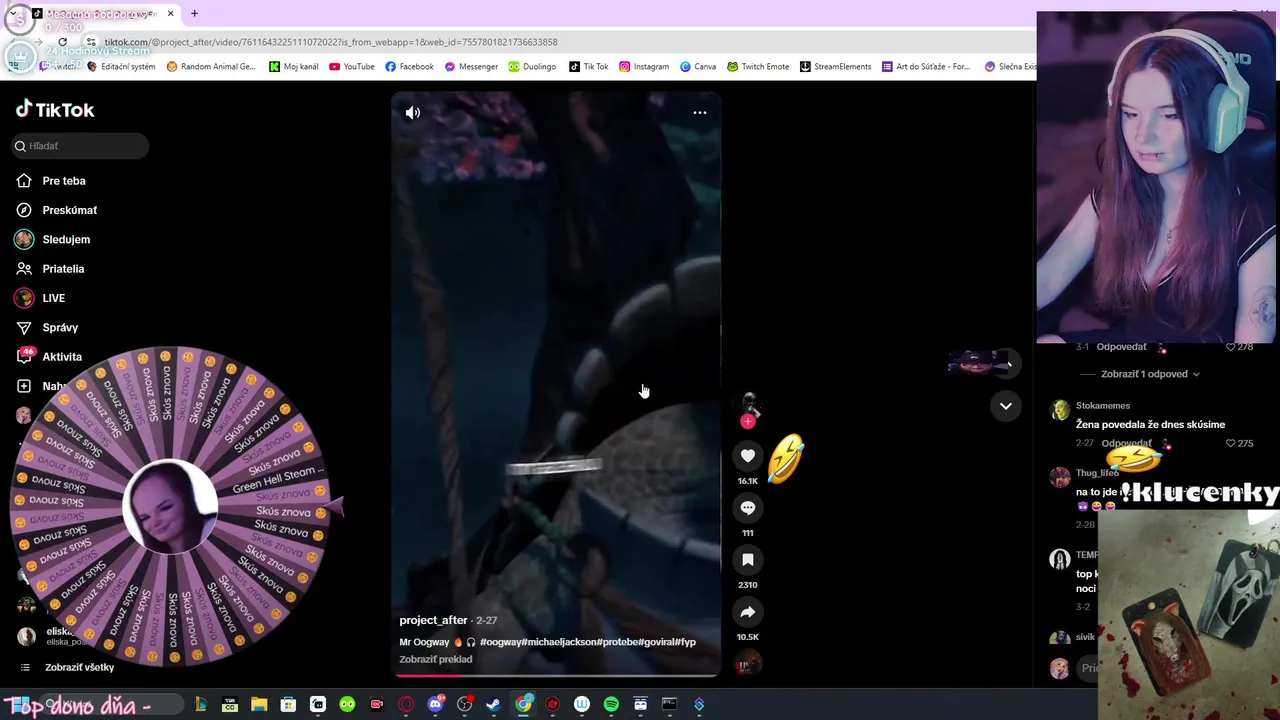Click the TikTok logo
This screenshot has width=1280, height=720.
pos(55,110)
